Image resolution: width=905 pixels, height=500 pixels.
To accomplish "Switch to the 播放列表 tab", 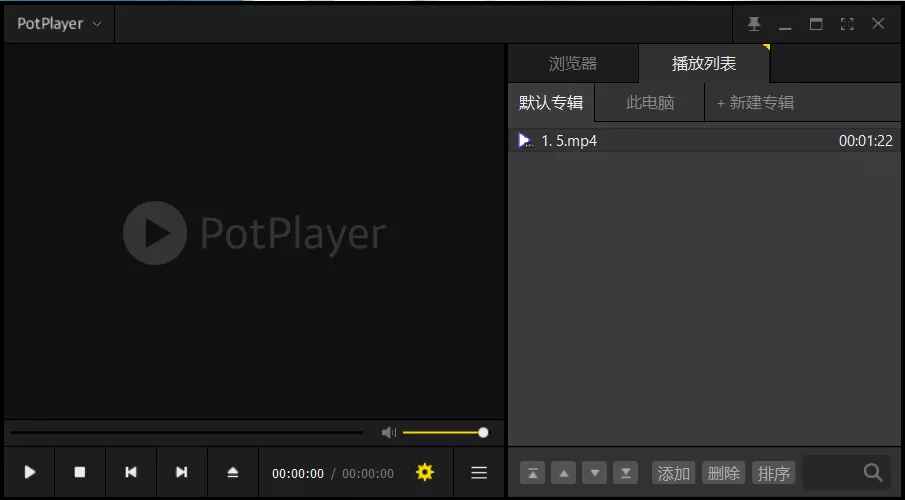I will (704, 64).
